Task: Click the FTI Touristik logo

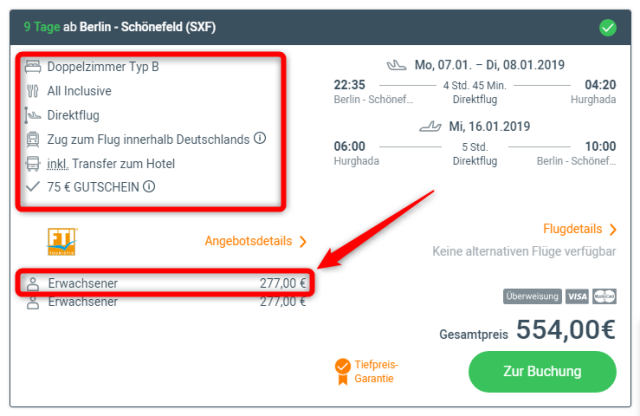Action: (x=62, y=242)
